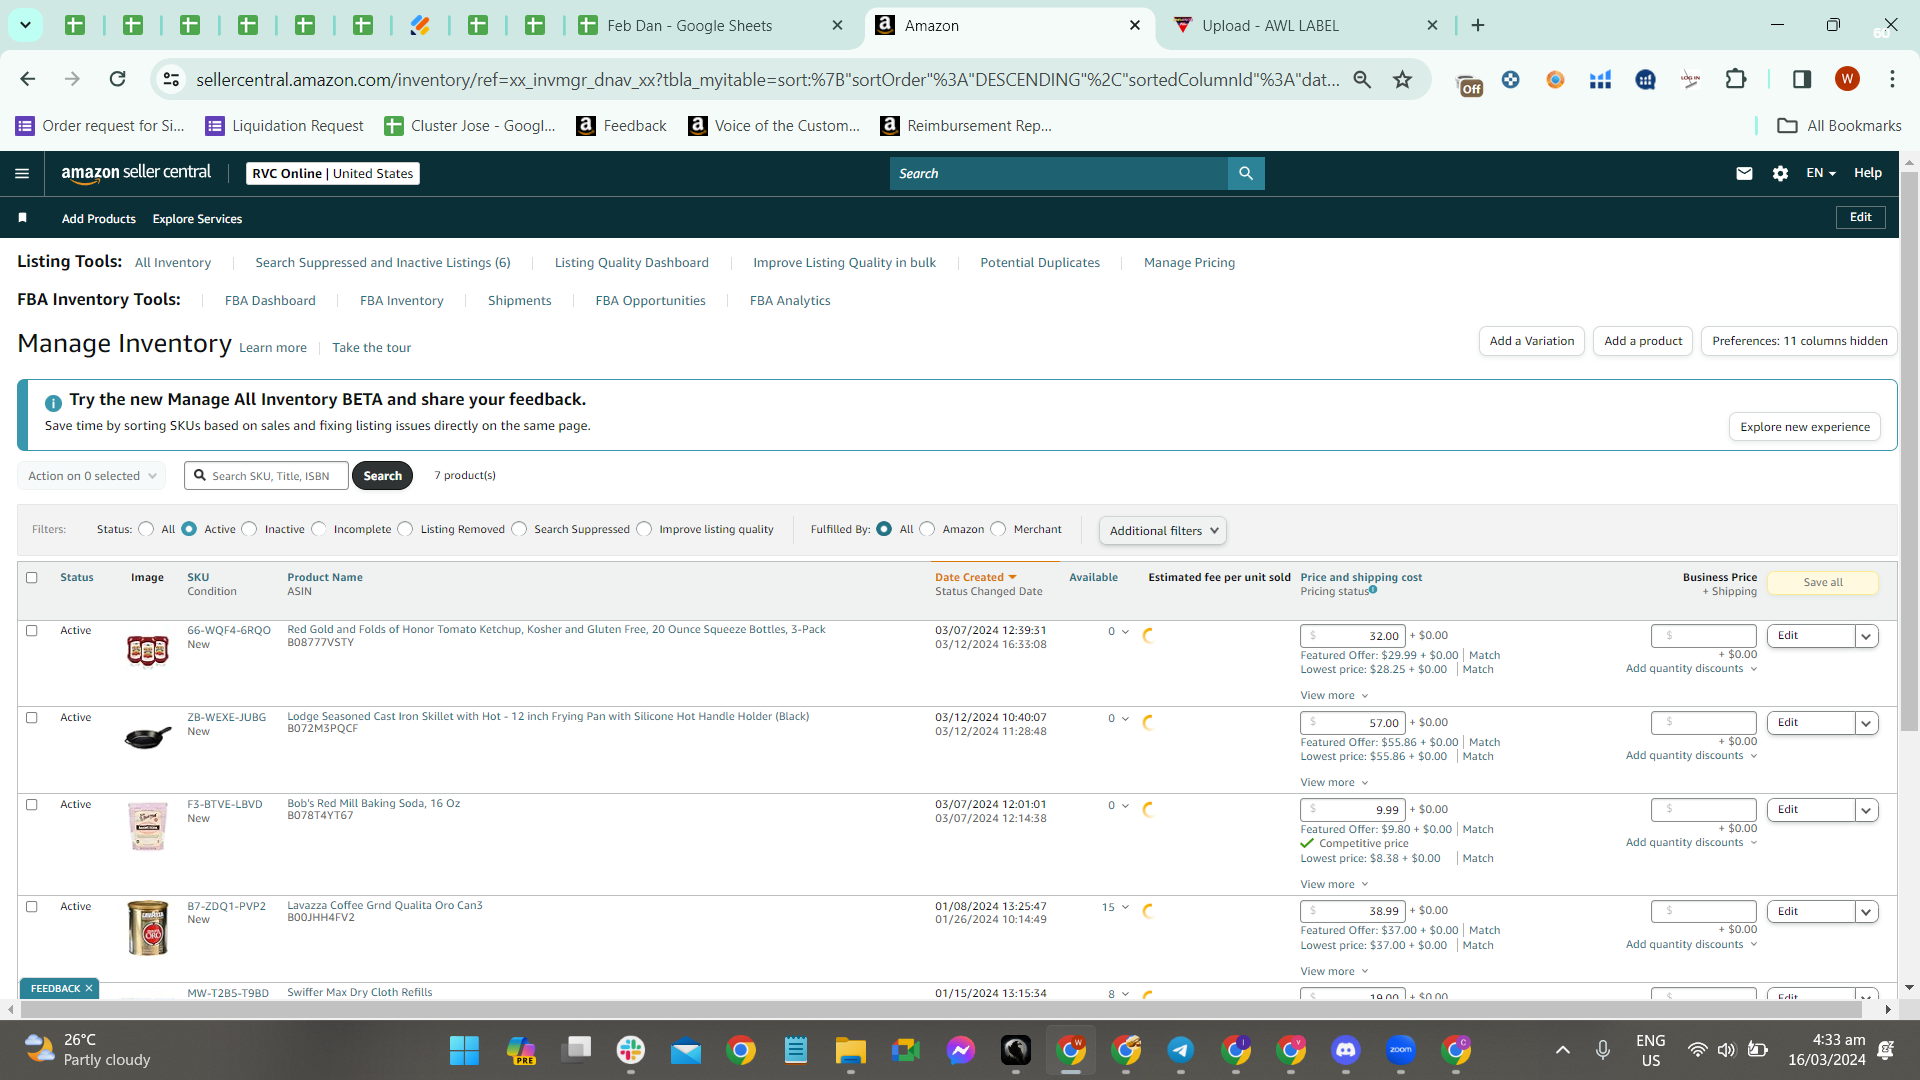Image resolution: width=1920 pixels, height=1080 pixels.
Task: Click the Seller Central search magnifier button
Action: 1246,173
